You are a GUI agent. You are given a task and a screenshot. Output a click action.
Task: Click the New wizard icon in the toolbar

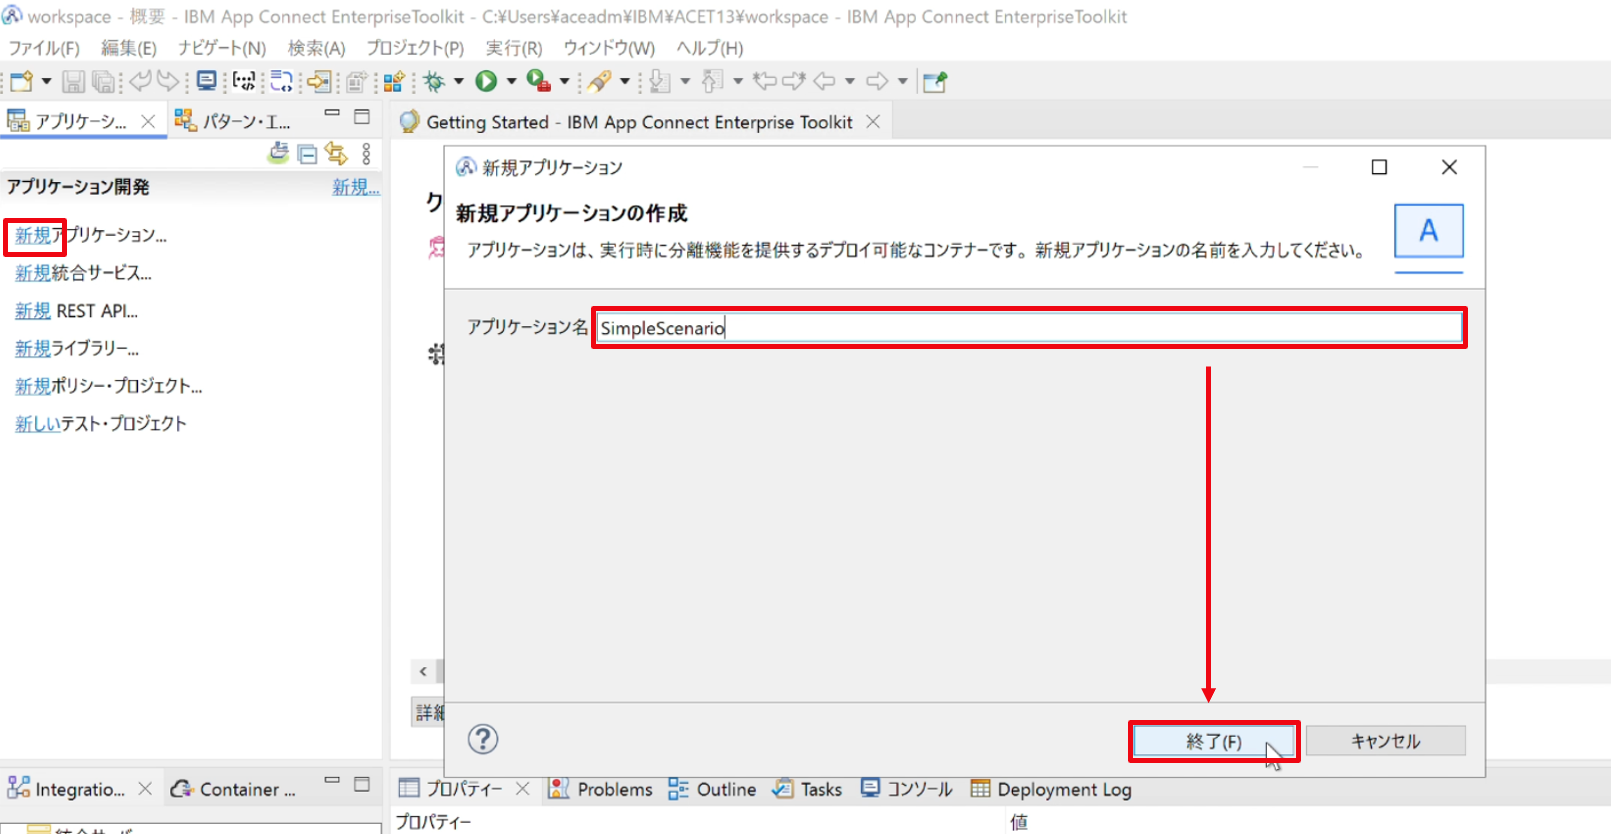click(21, 81)
